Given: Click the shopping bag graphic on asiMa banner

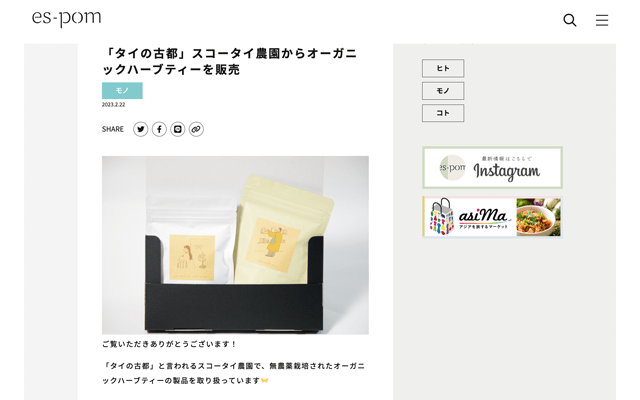Looking at the screenshot, I should coord(442,217).
